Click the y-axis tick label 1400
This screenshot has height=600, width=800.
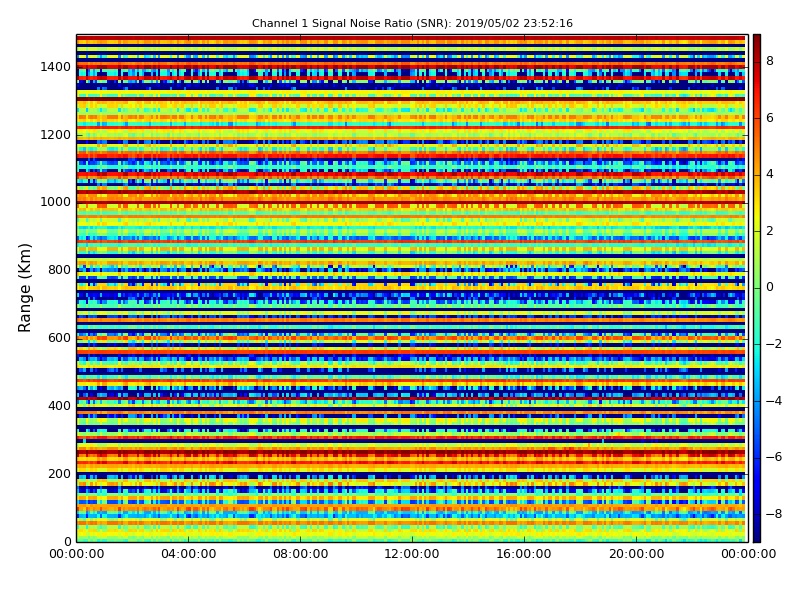tap(56, 67)
